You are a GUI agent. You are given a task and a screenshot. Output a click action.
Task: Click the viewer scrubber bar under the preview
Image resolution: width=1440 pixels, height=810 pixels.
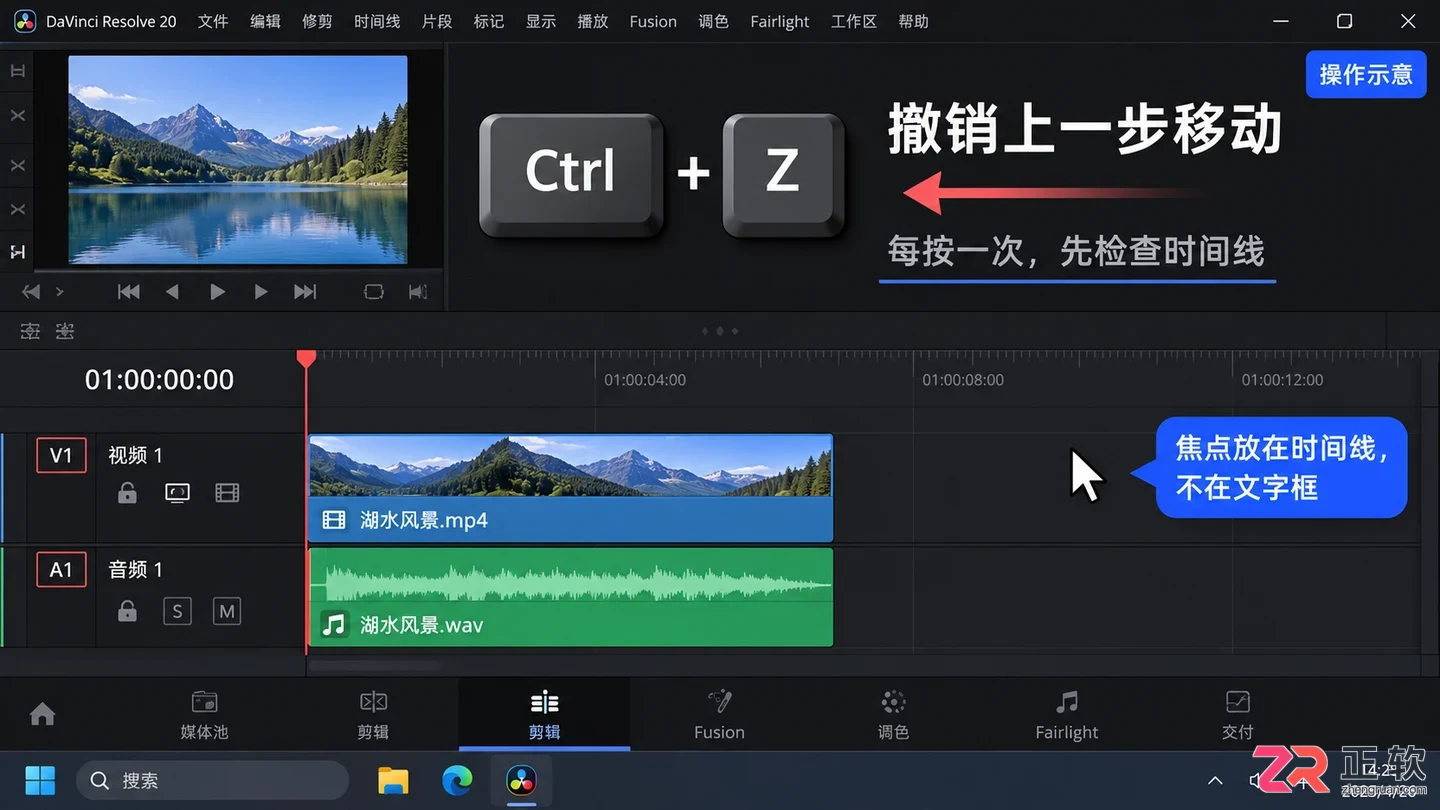[x=238, y=270]
